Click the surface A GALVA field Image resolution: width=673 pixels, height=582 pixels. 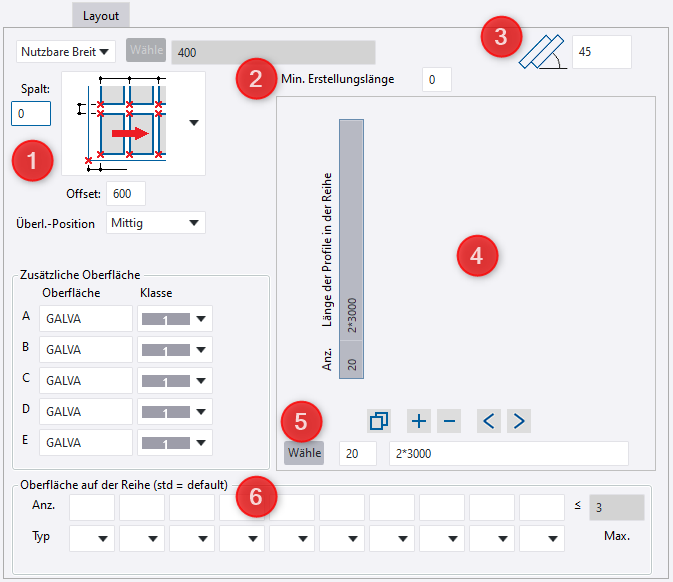click(86, 318)
